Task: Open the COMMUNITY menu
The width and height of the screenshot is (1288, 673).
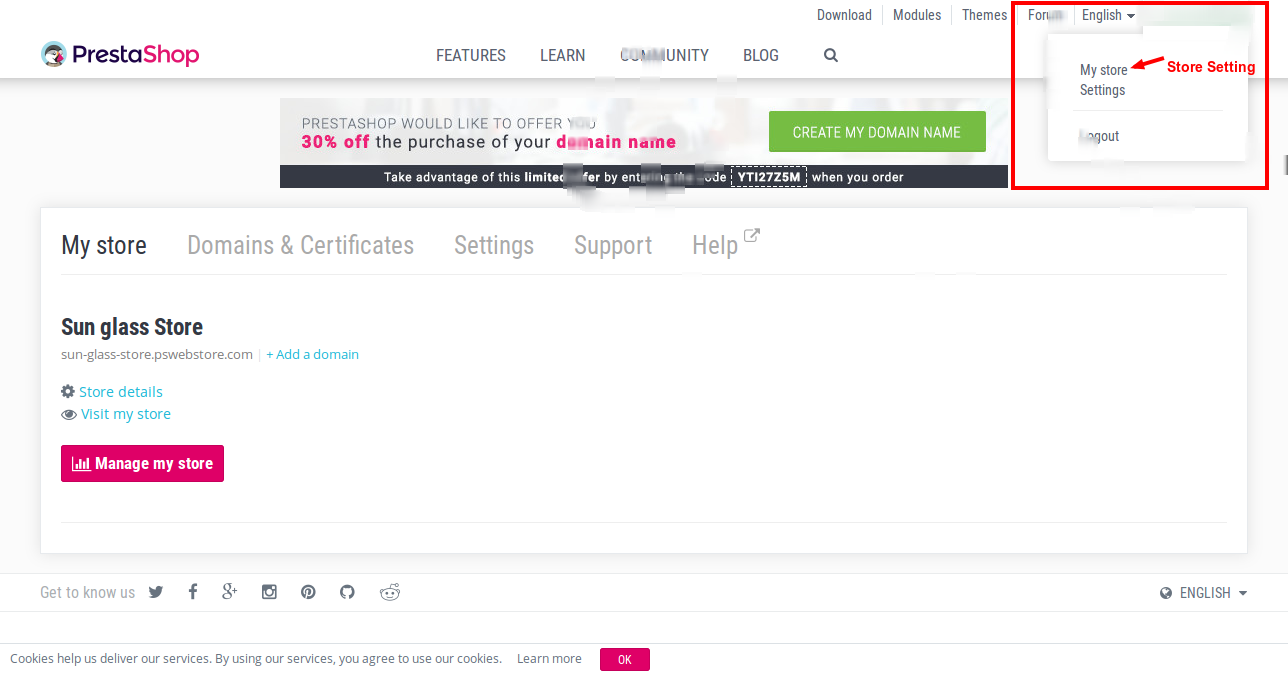Action: click(x=664, y=56)
